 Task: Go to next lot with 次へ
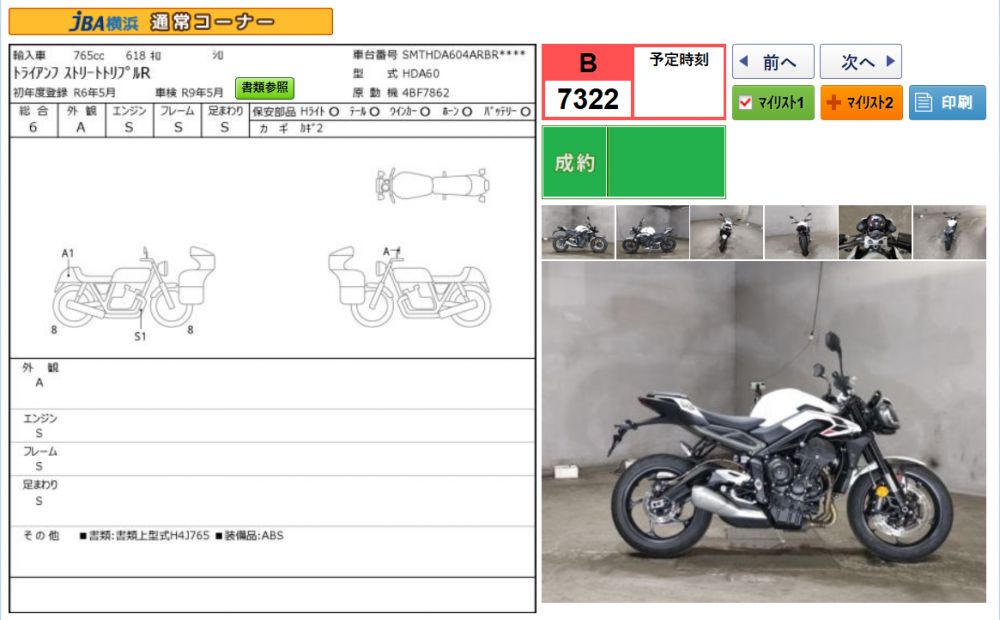click(860, 62)
